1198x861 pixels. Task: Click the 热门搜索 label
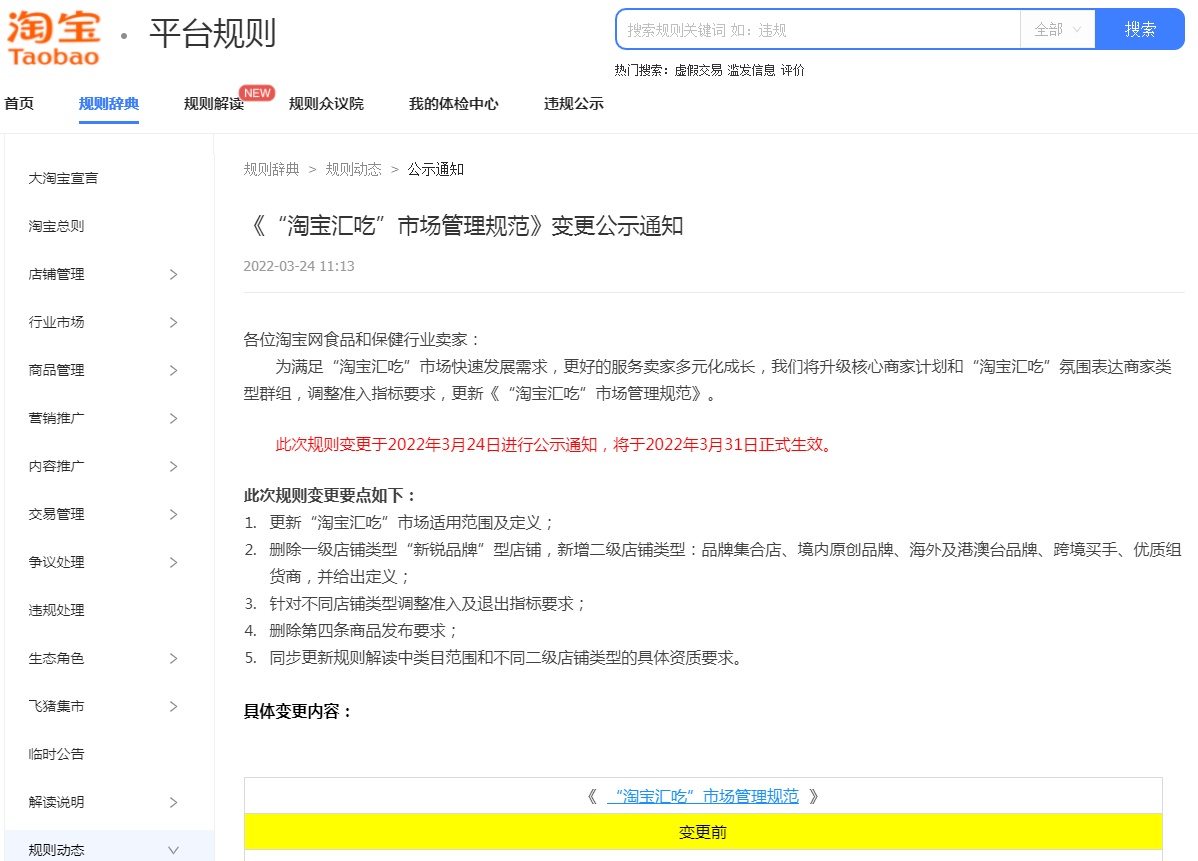tap(641, 70)
